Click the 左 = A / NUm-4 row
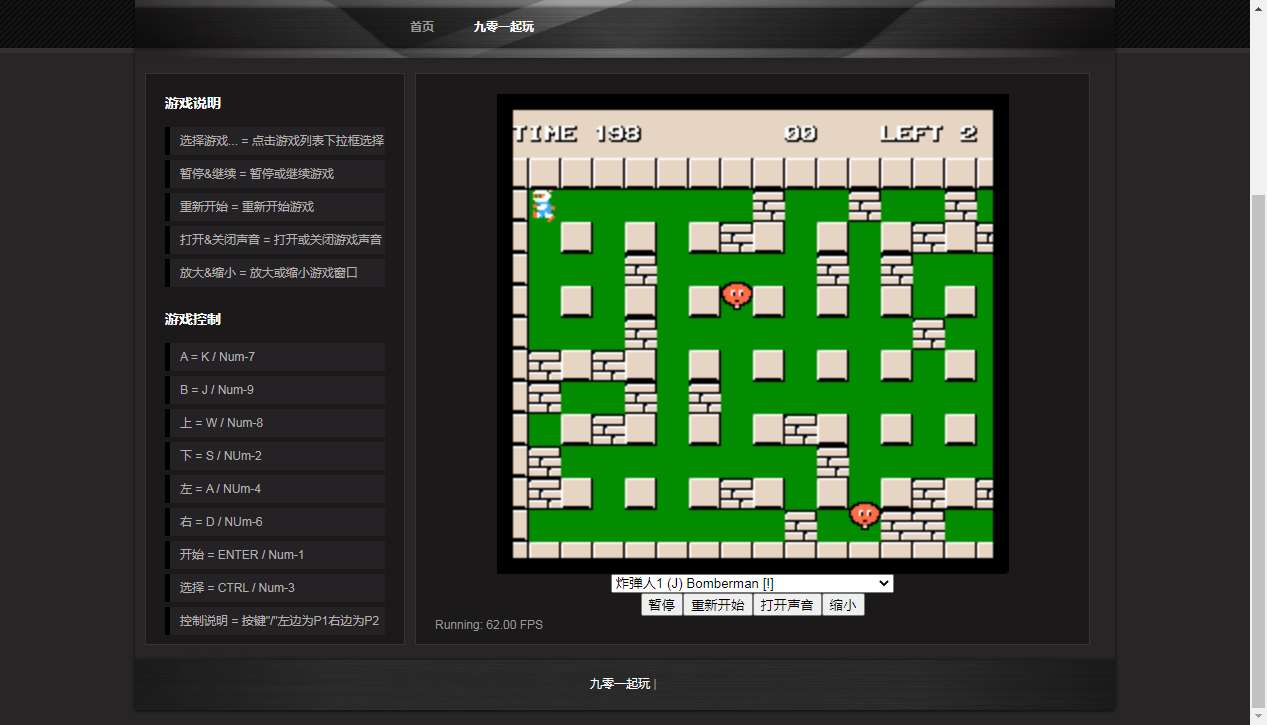Viewport: 1267px width, 725px height. [x=275, y=489]
